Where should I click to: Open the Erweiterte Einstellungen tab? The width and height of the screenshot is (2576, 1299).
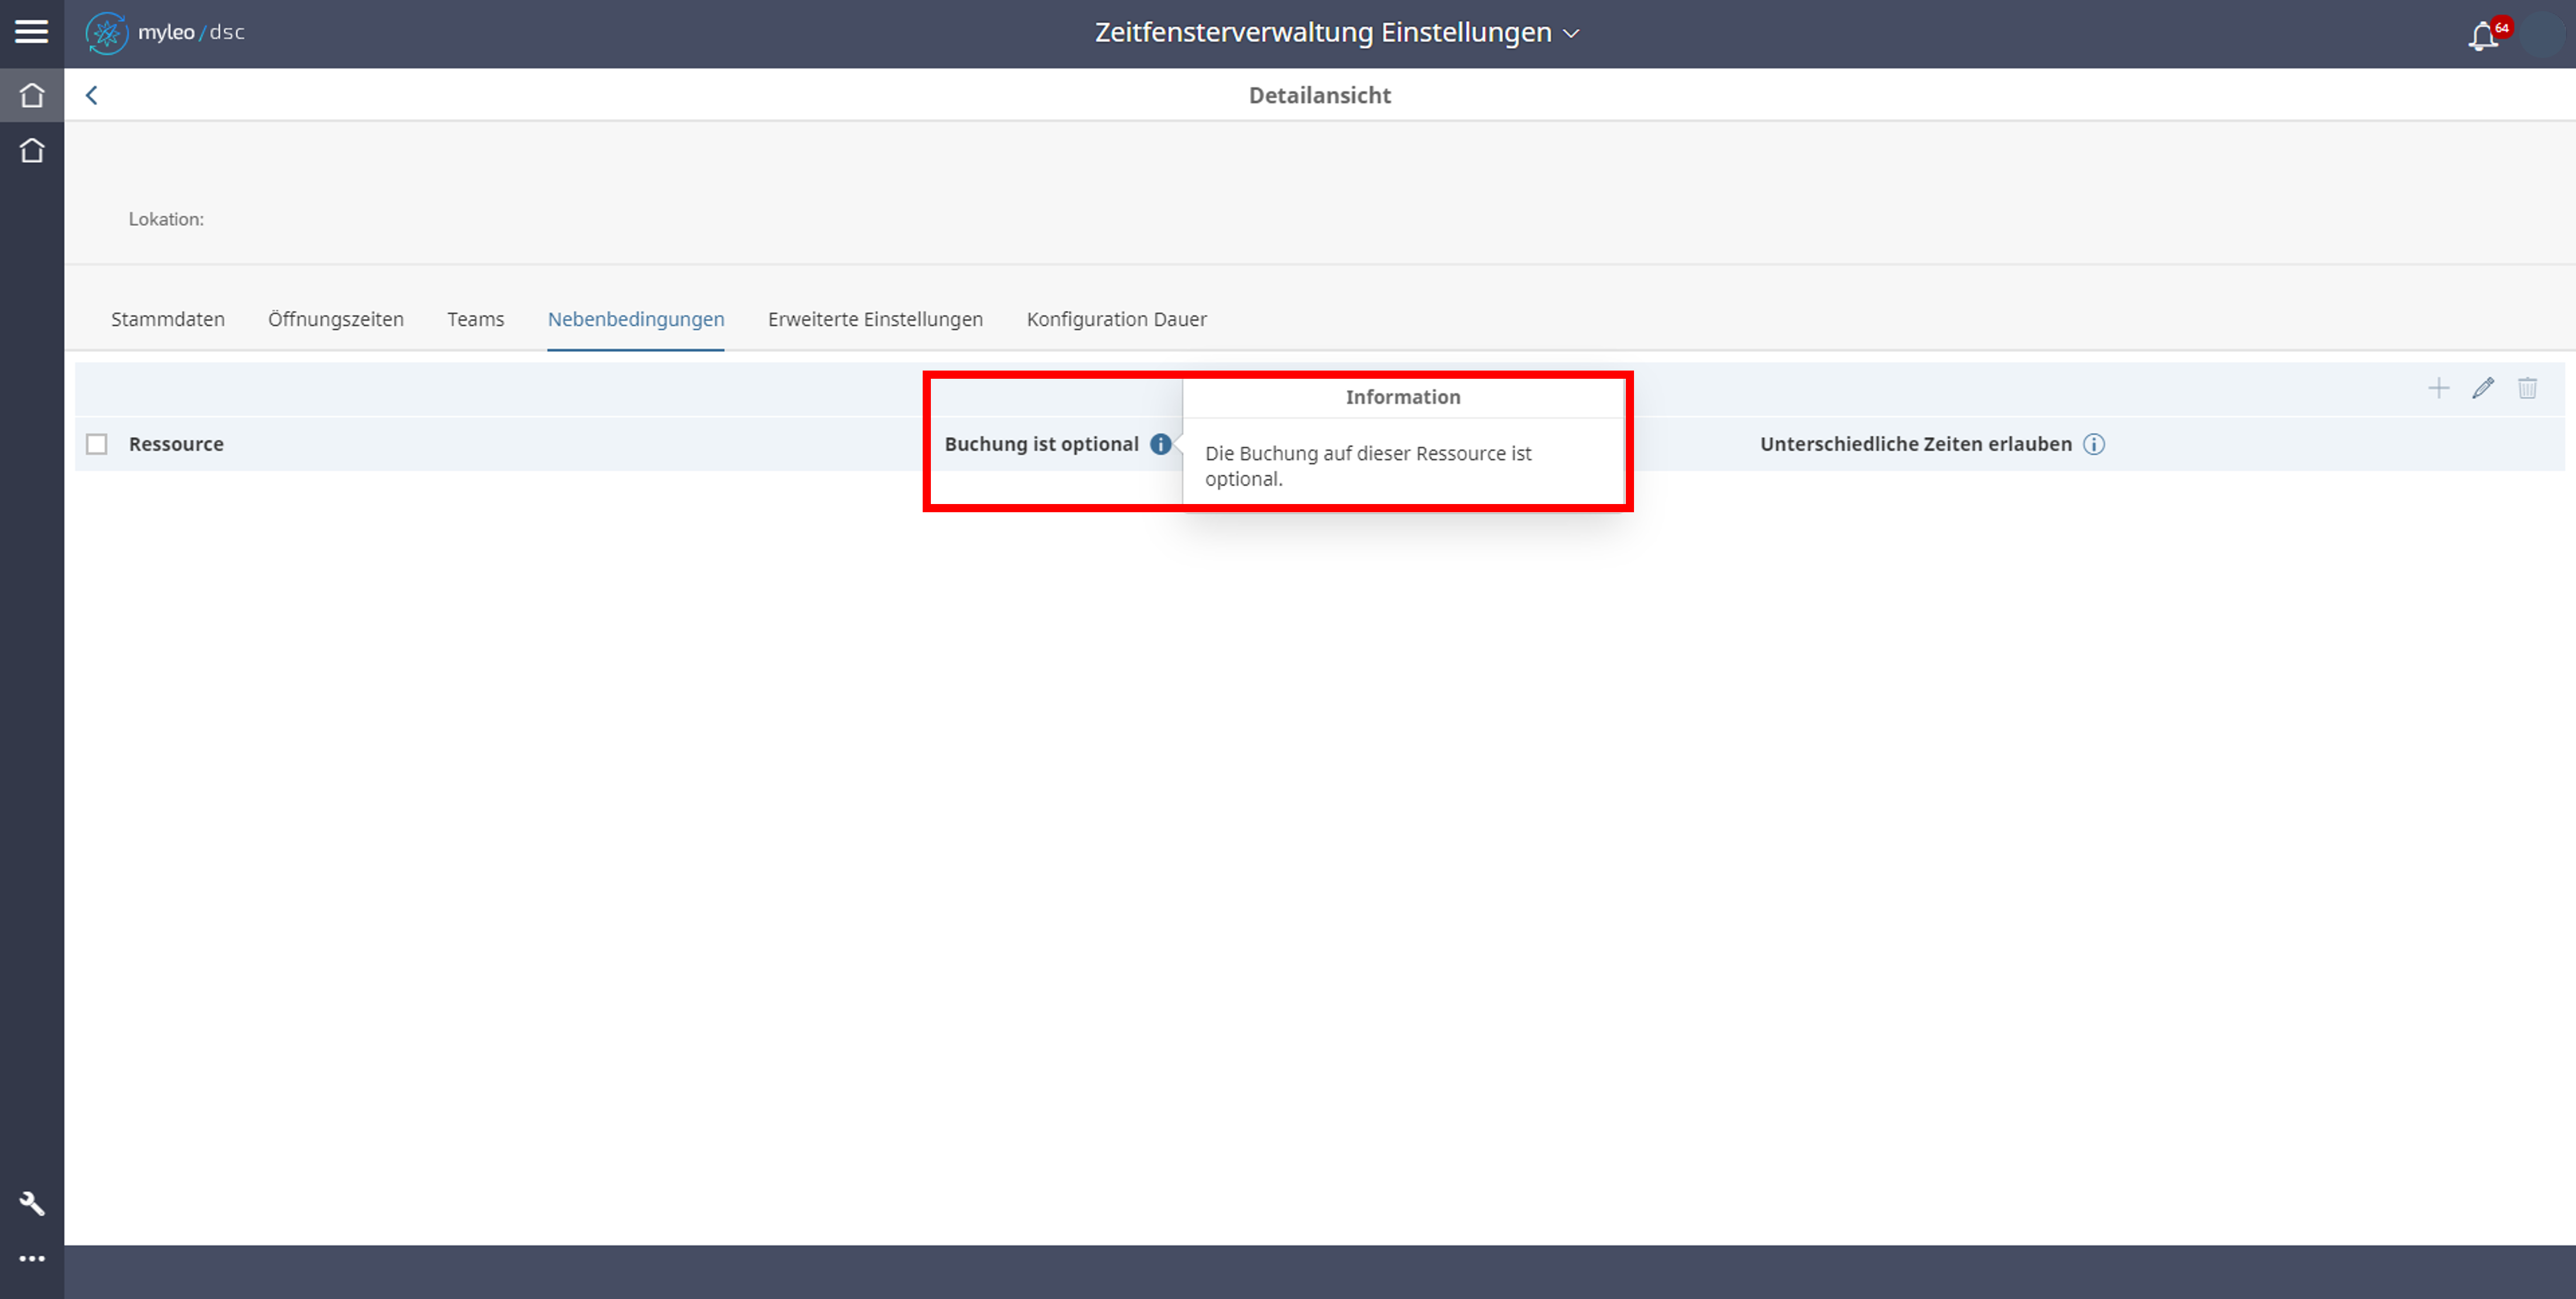[x=875, y=319]
